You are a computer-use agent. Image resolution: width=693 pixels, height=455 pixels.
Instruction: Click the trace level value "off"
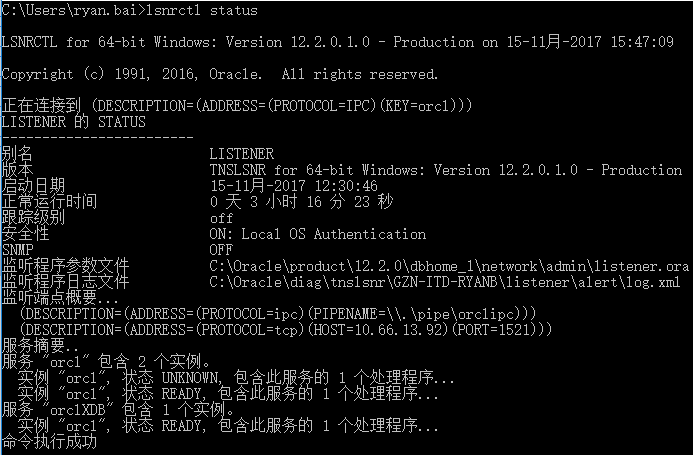[x=221, y=218]
